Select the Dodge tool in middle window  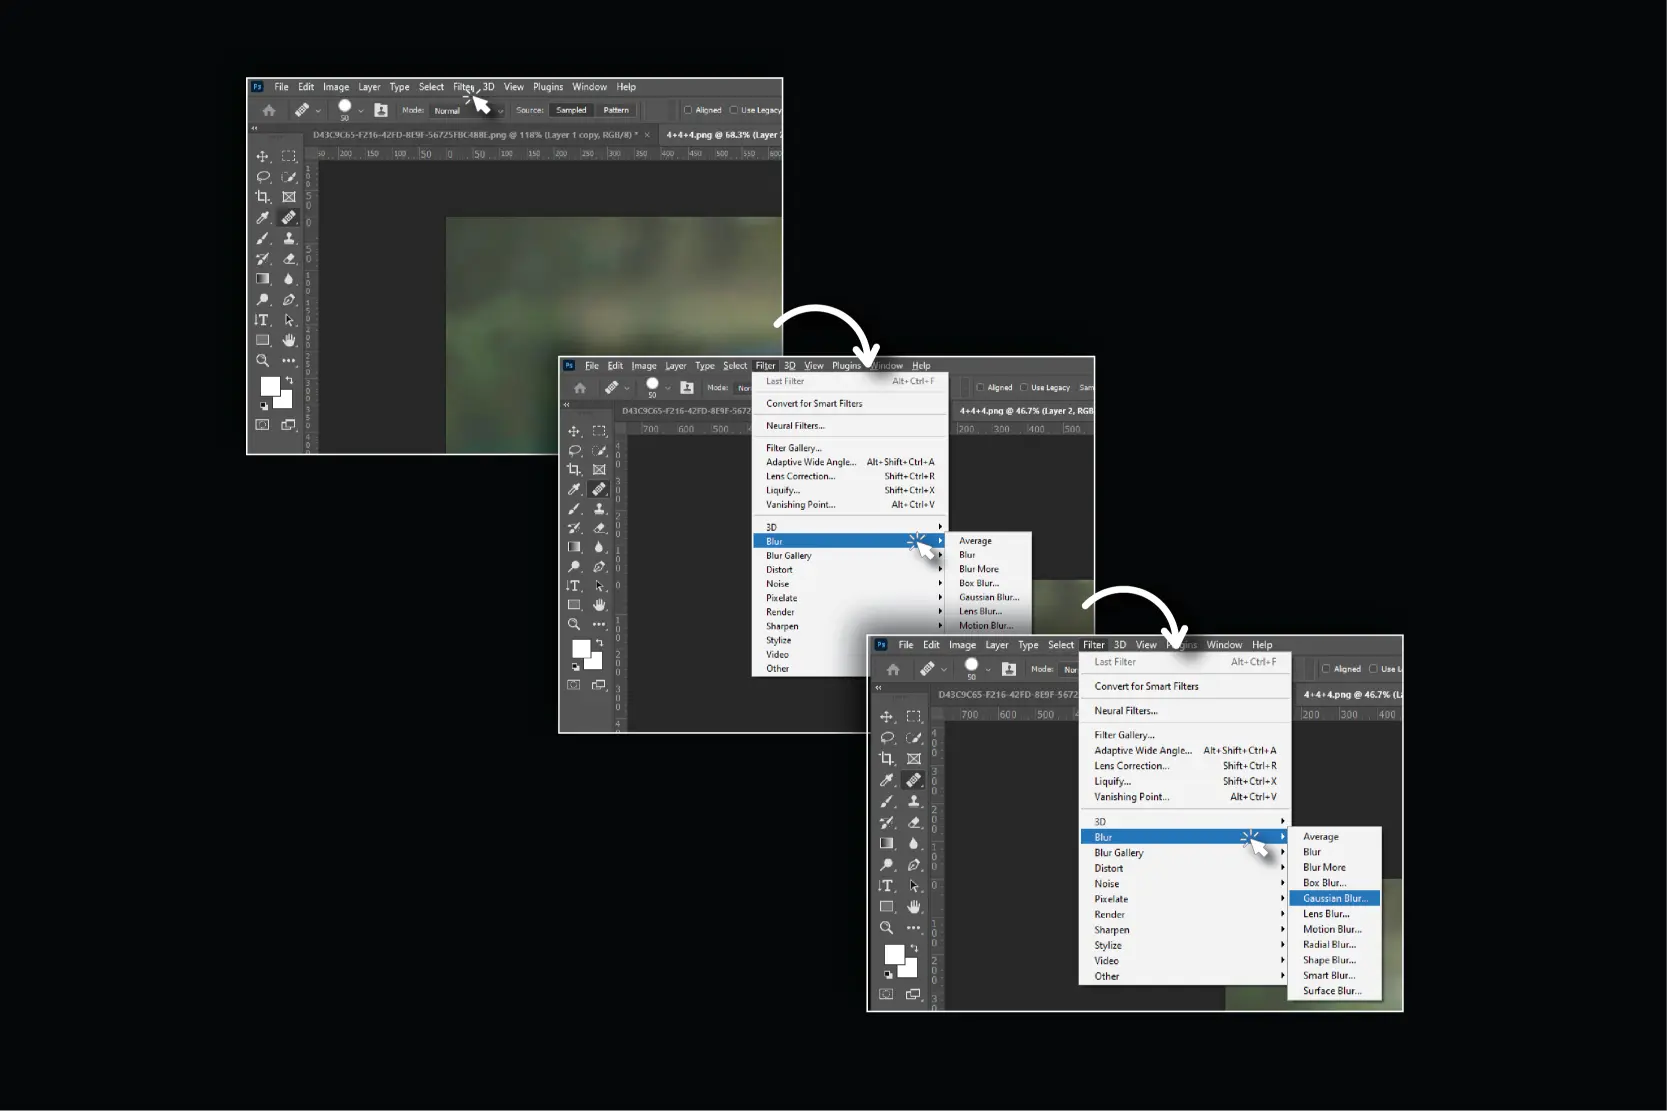coord(574,567)
